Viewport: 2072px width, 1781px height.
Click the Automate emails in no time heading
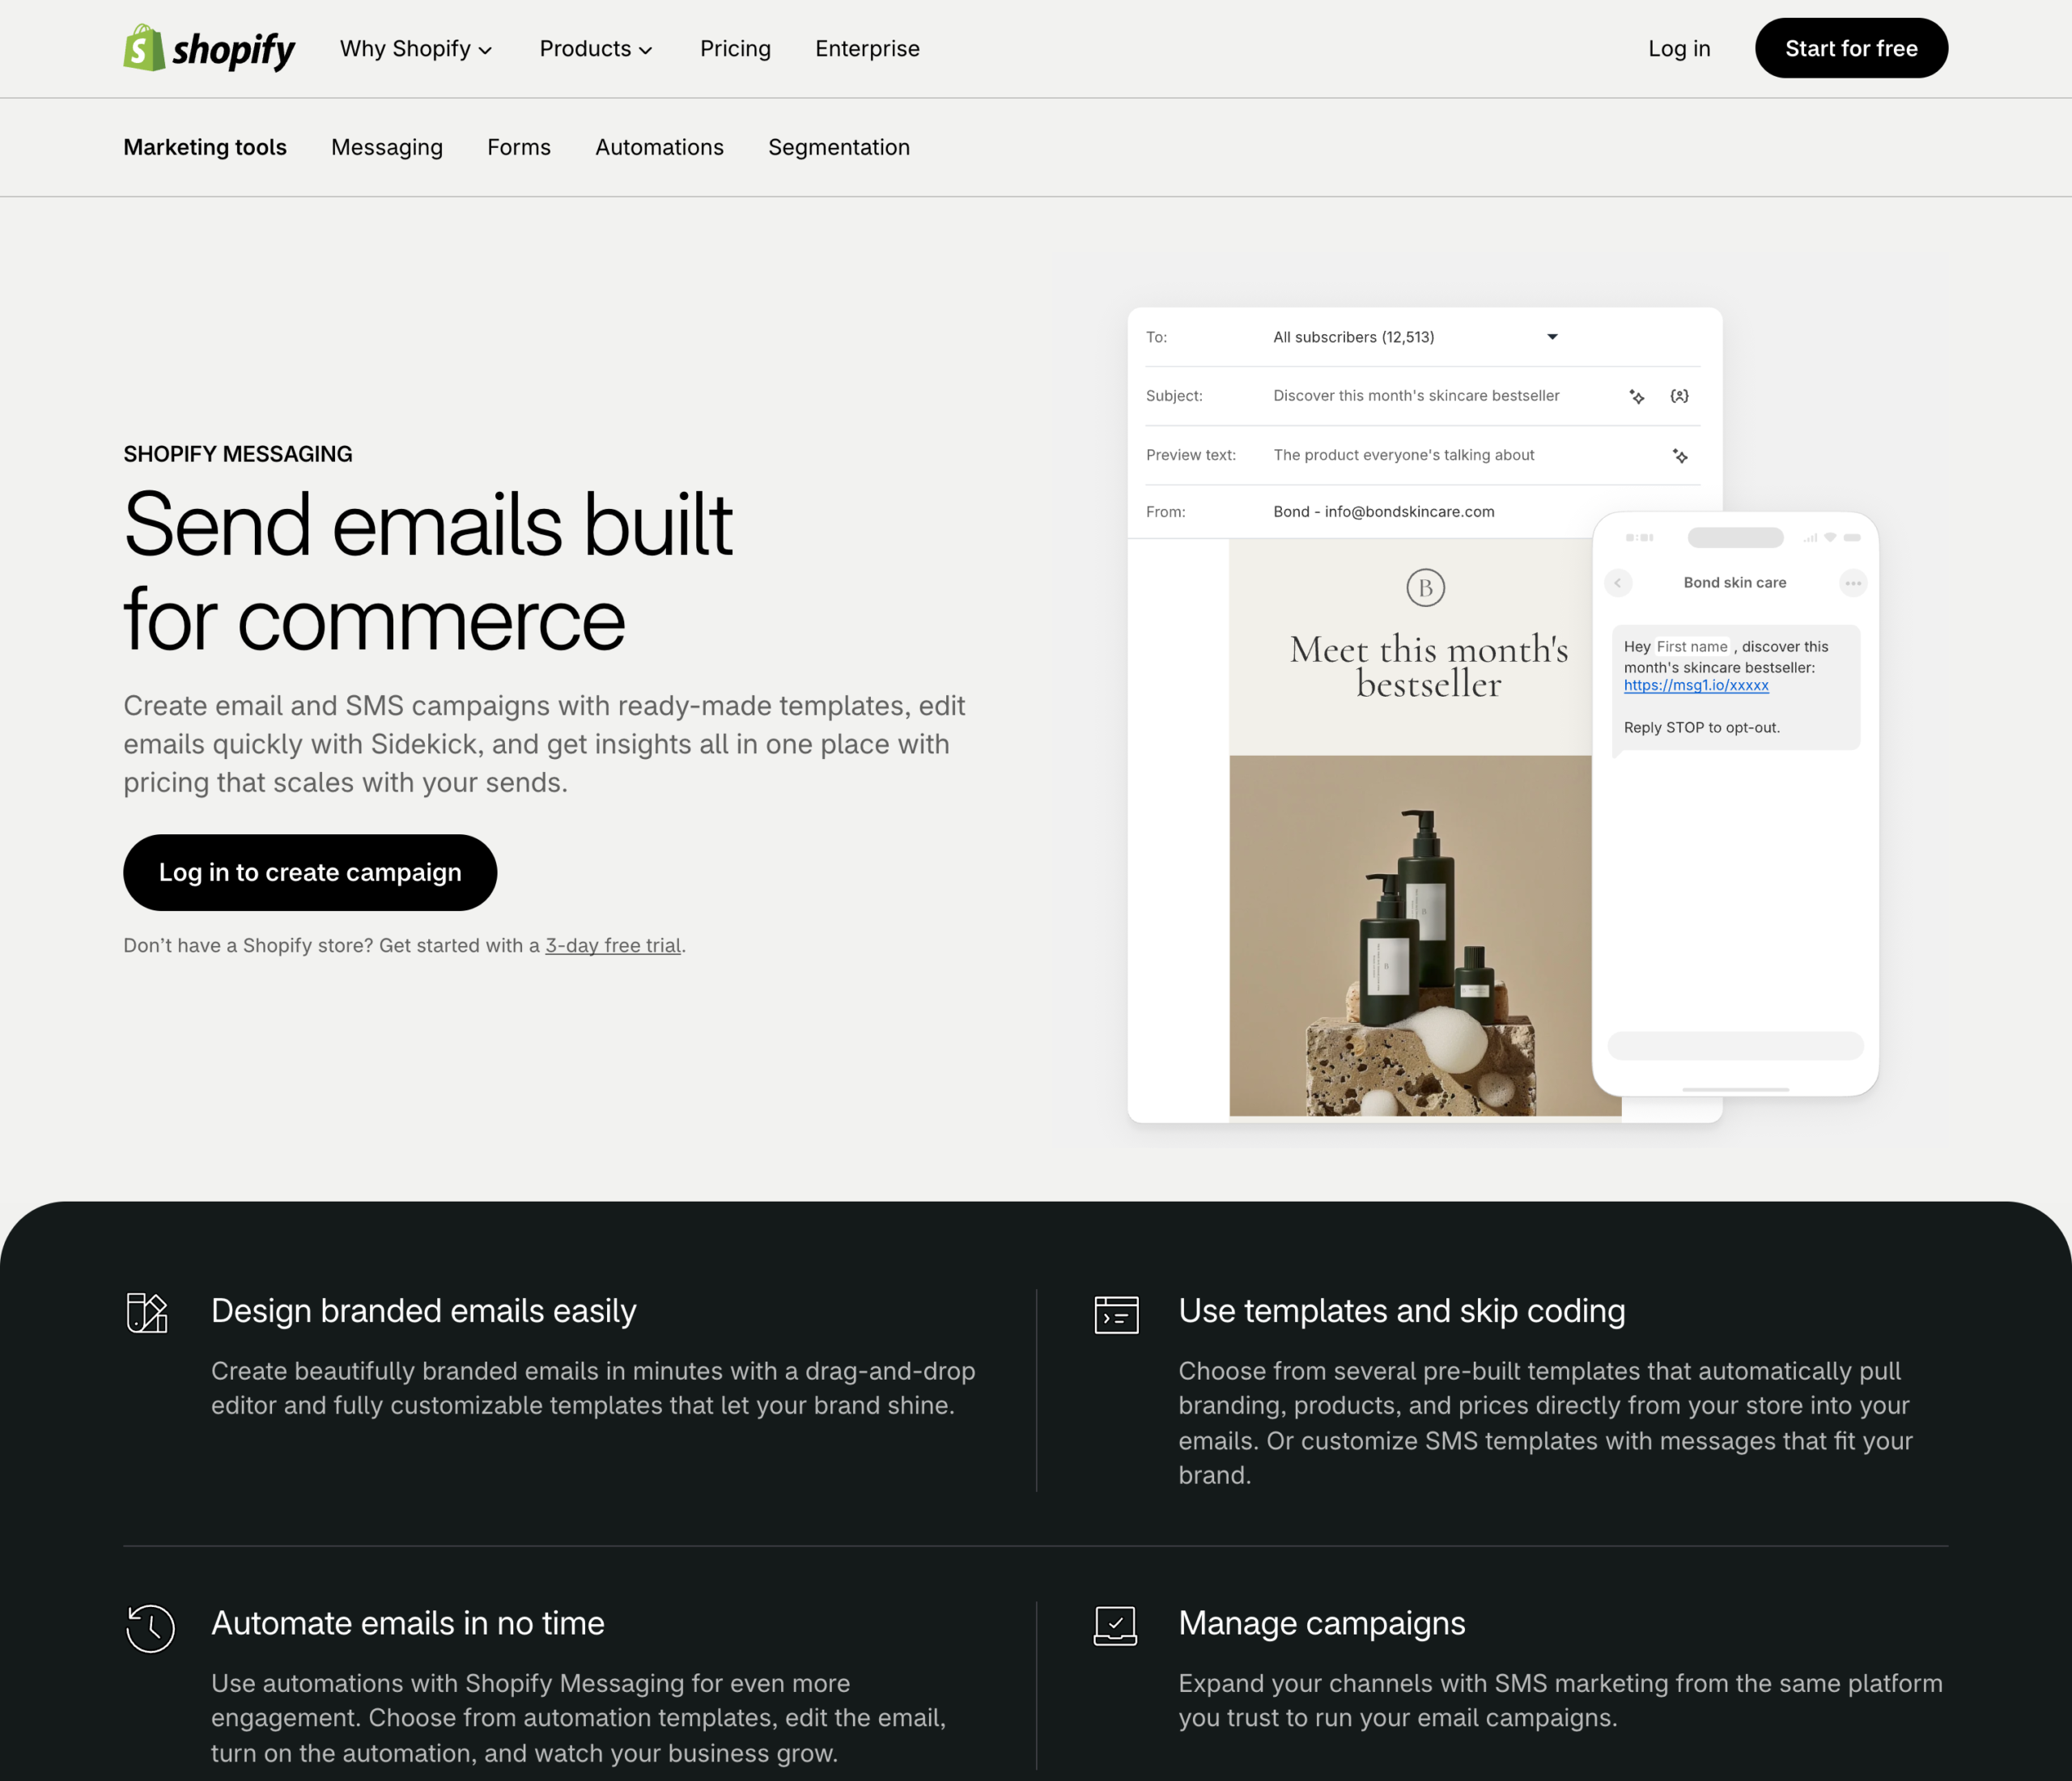pyautogui.click(x=408, y=1623)
